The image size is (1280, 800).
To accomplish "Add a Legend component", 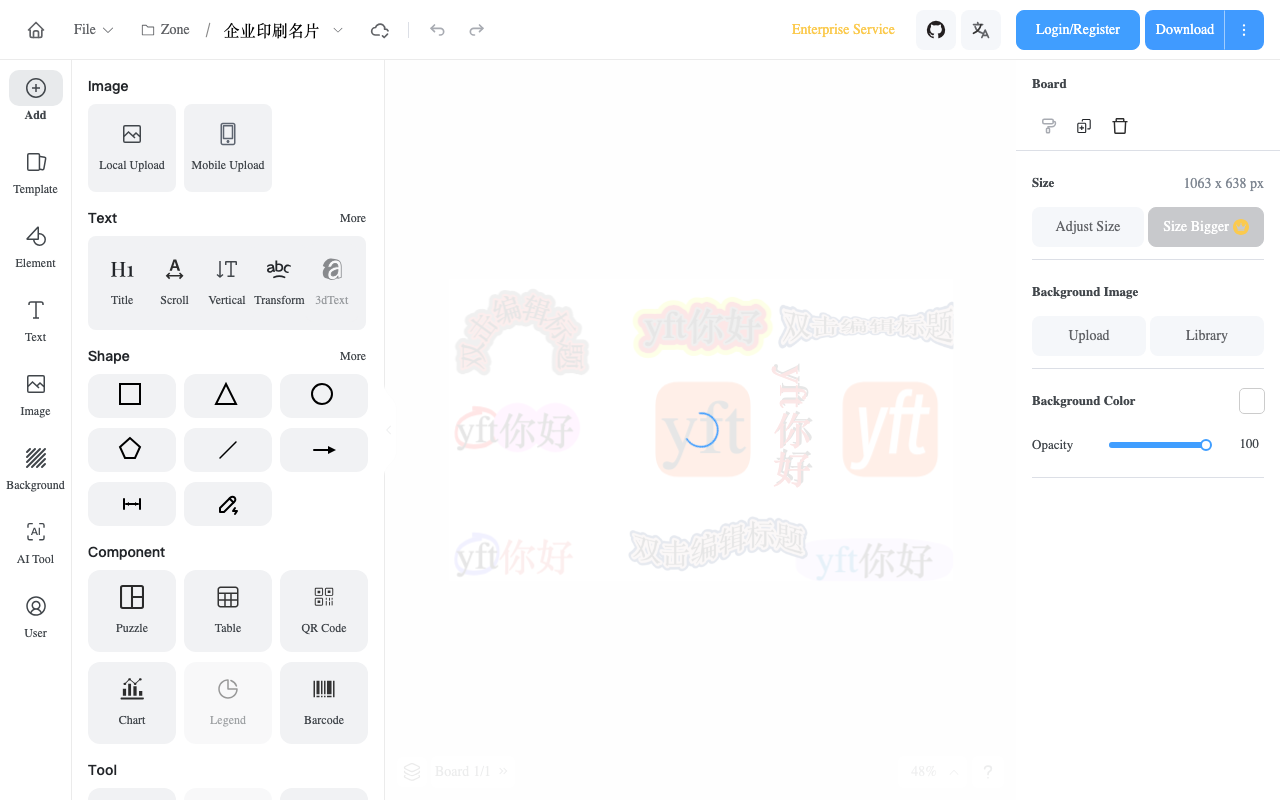I will click(228, 703).
